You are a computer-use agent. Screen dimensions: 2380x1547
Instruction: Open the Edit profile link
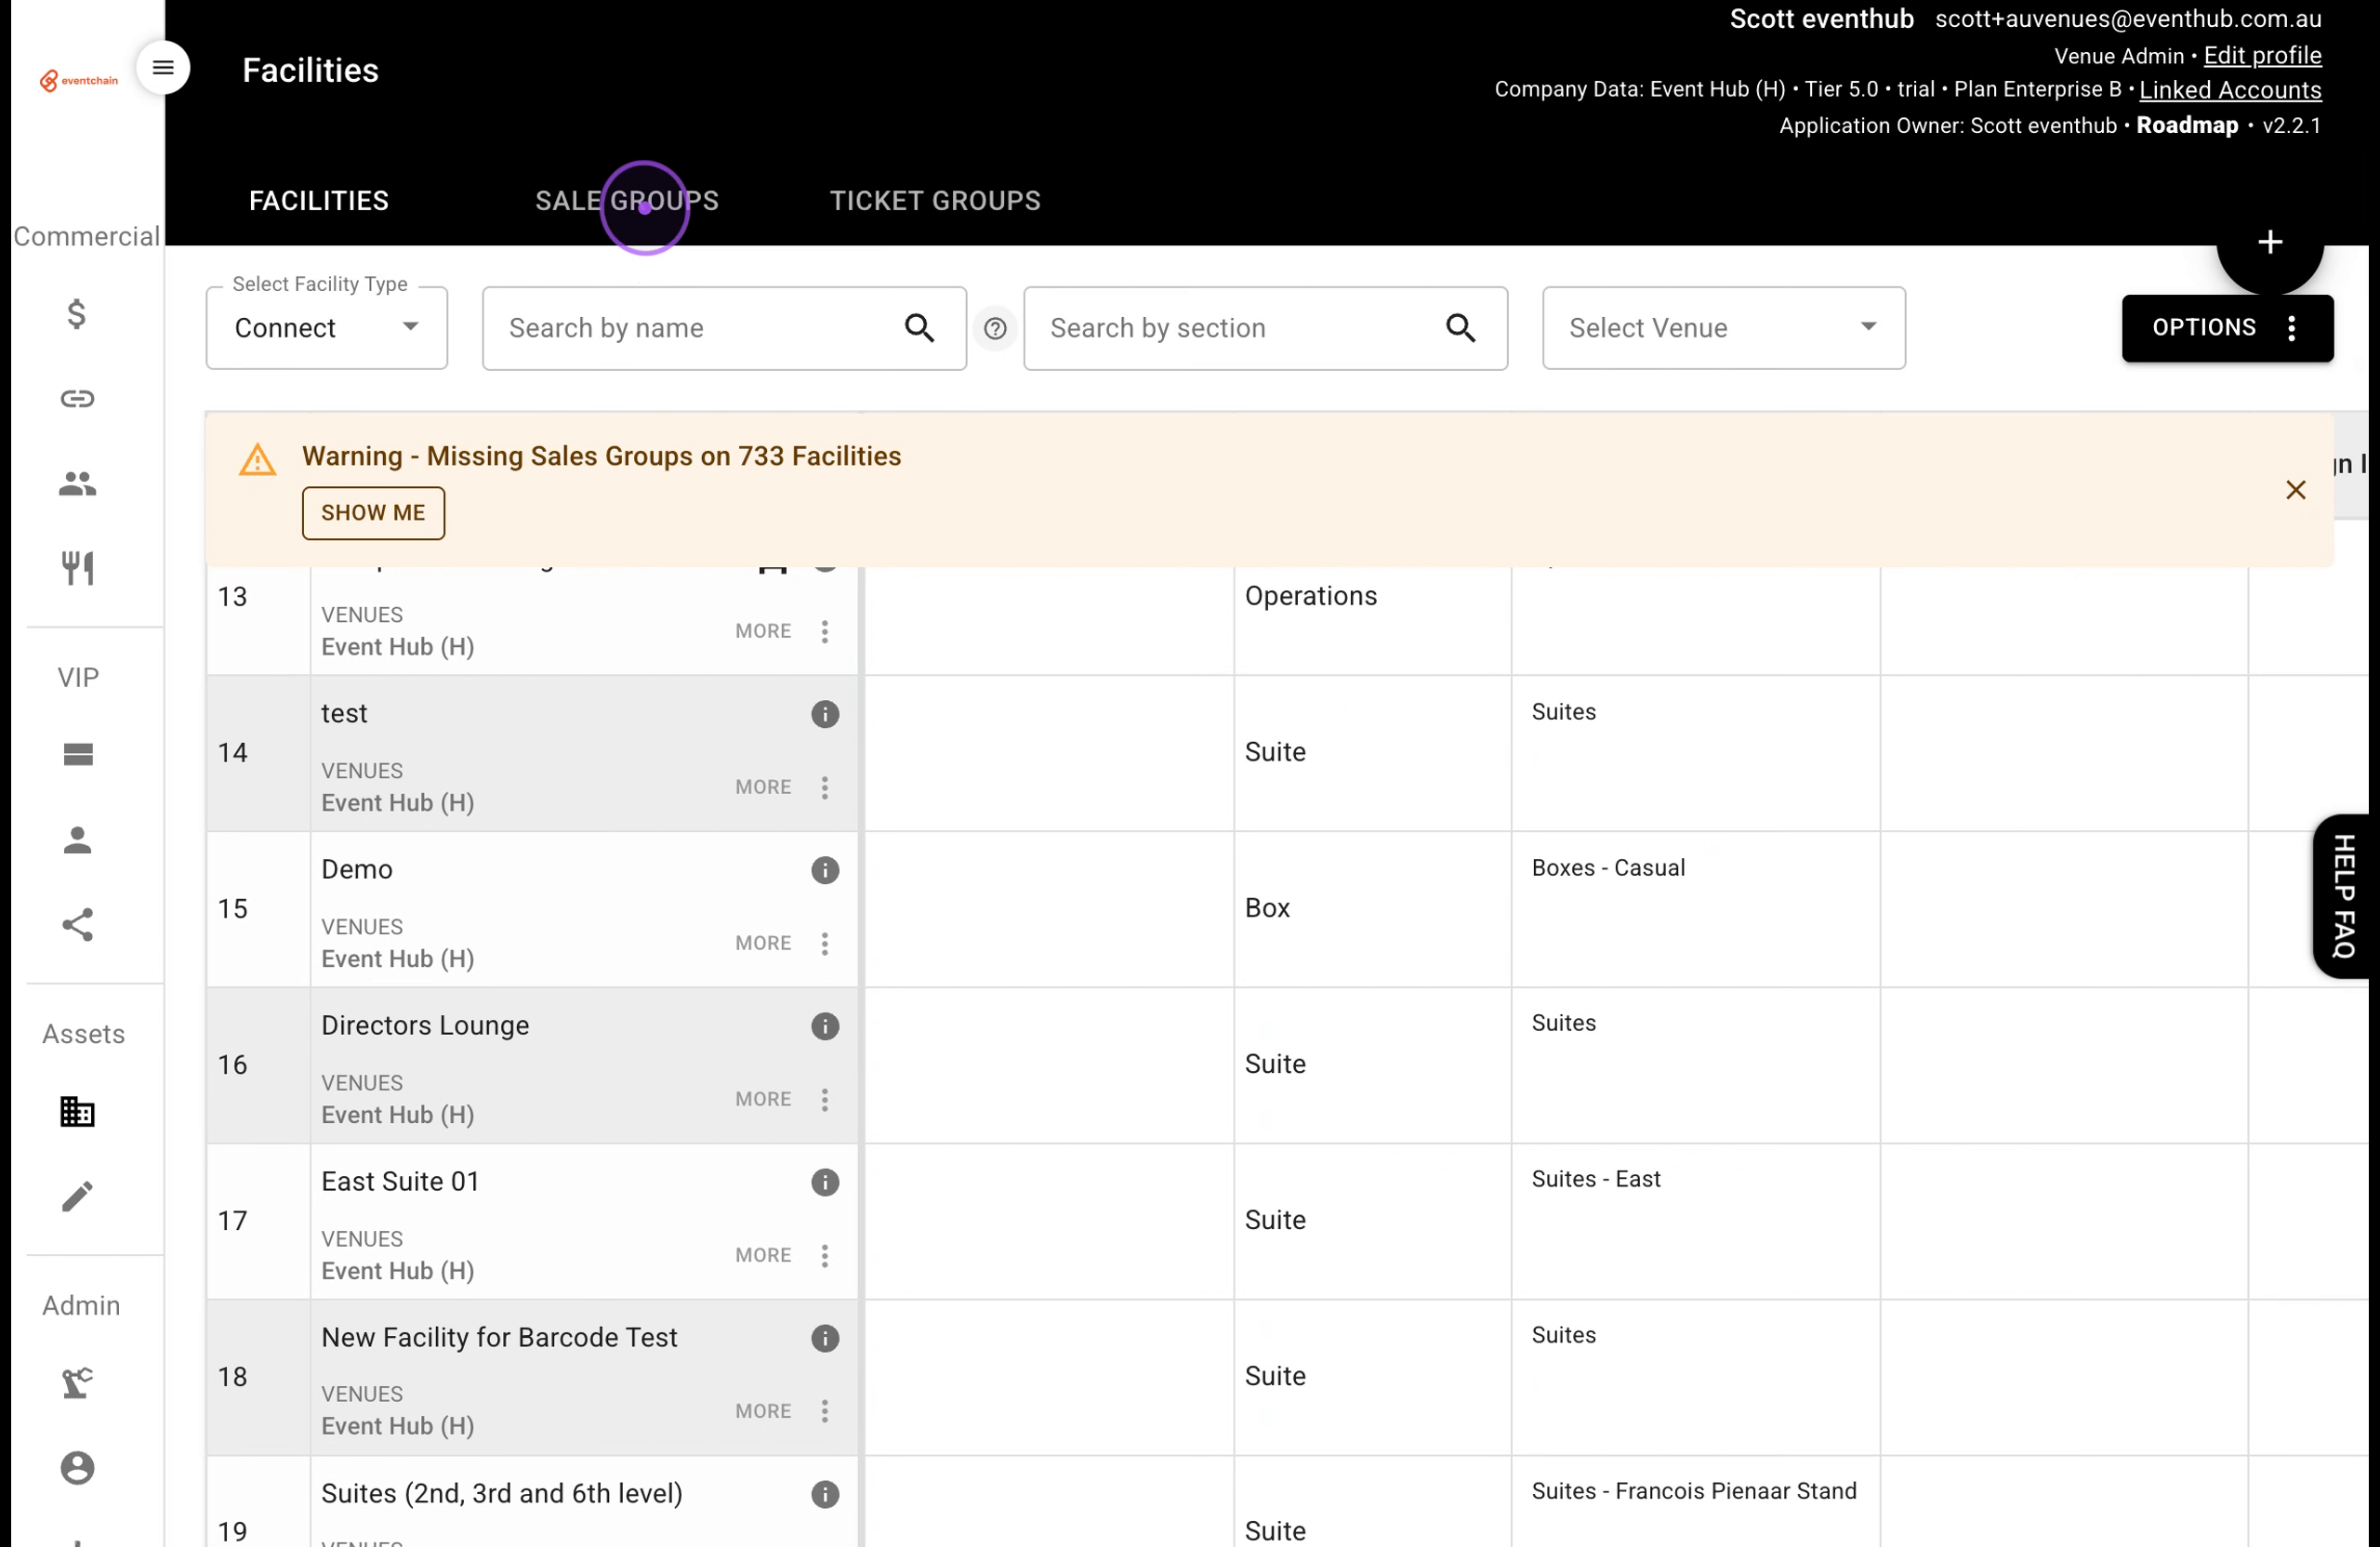coord(2262,56)
